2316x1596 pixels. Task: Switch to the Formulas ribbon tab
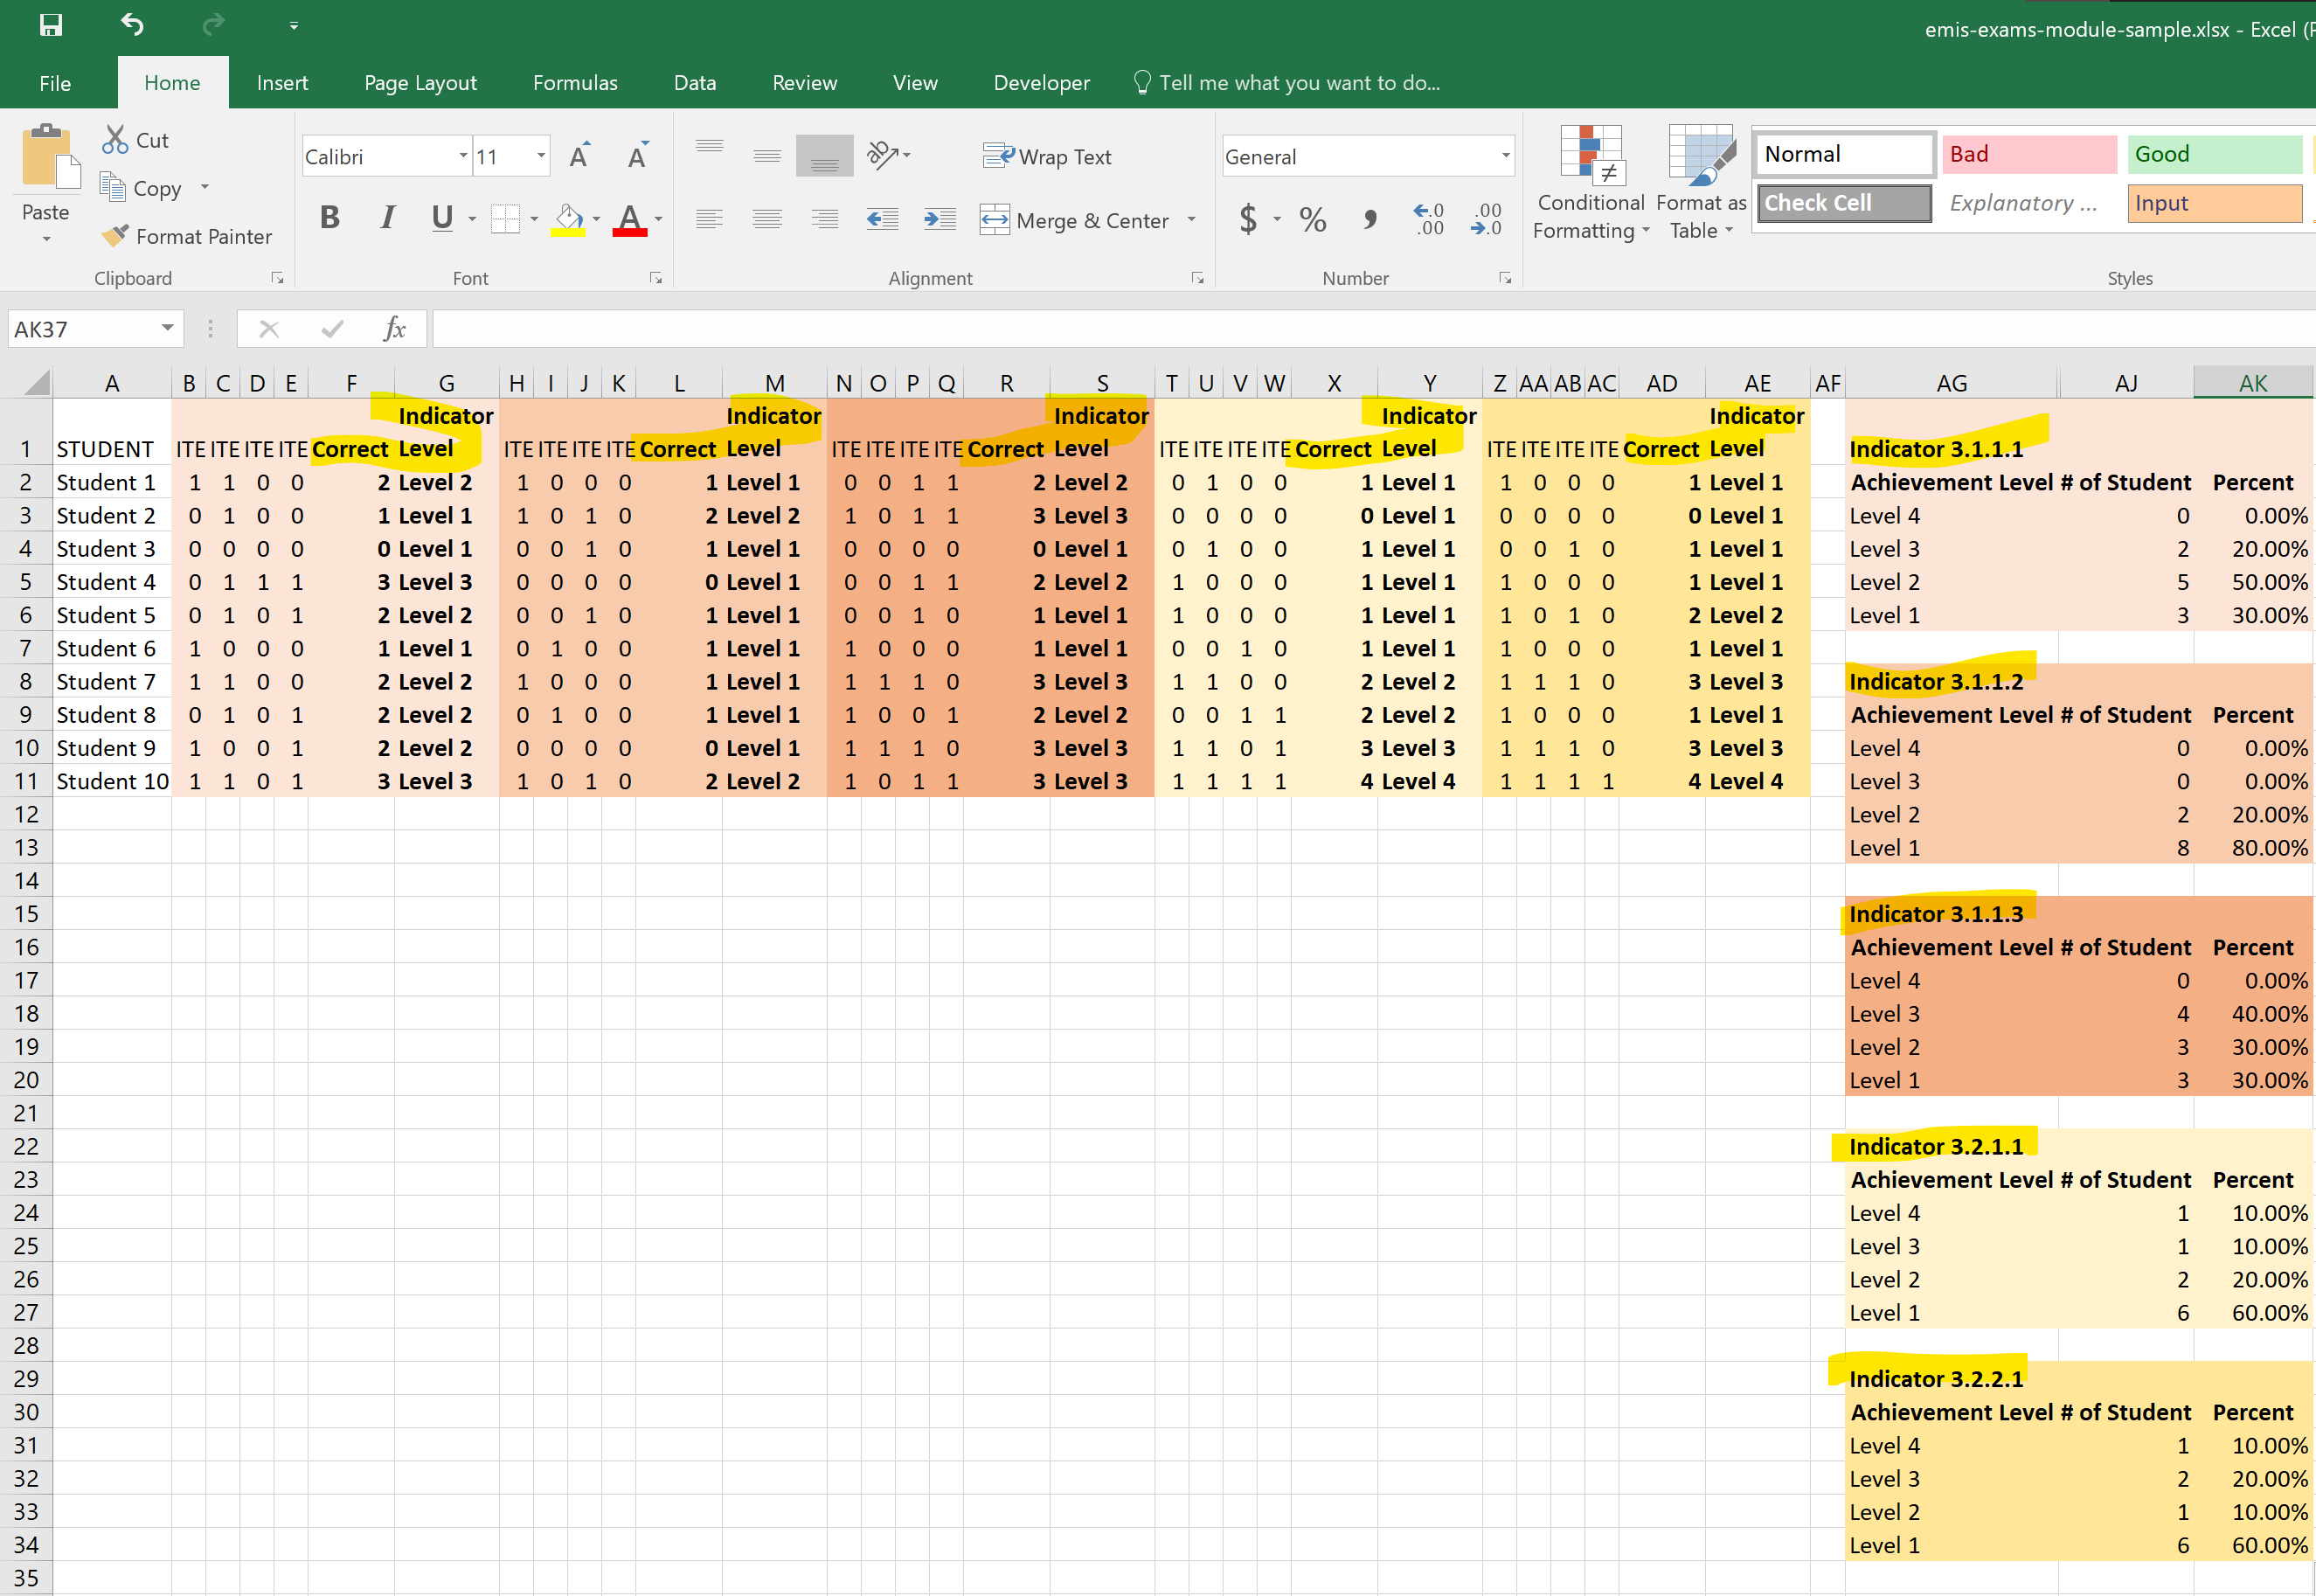click(x=575, y=83)
